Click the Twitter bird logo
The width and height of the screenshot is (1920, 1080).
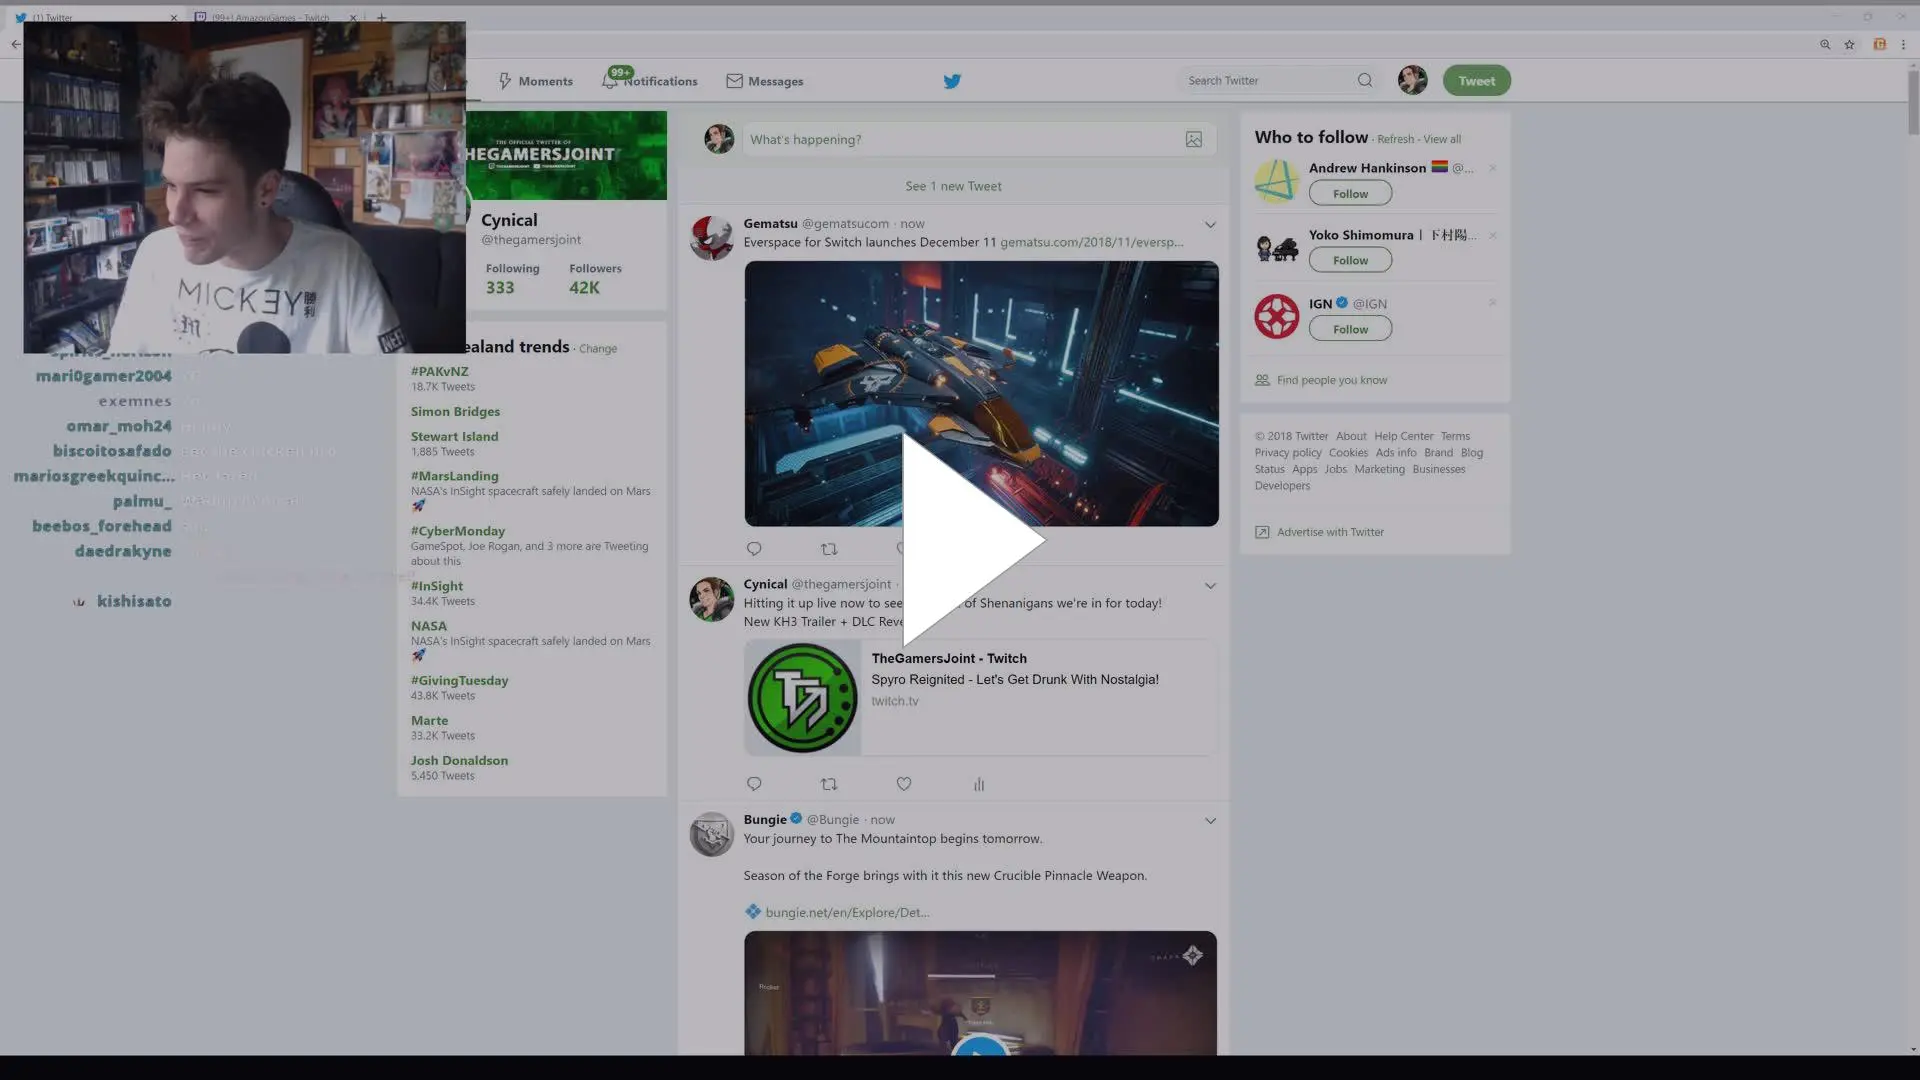(x=952, y=81)
